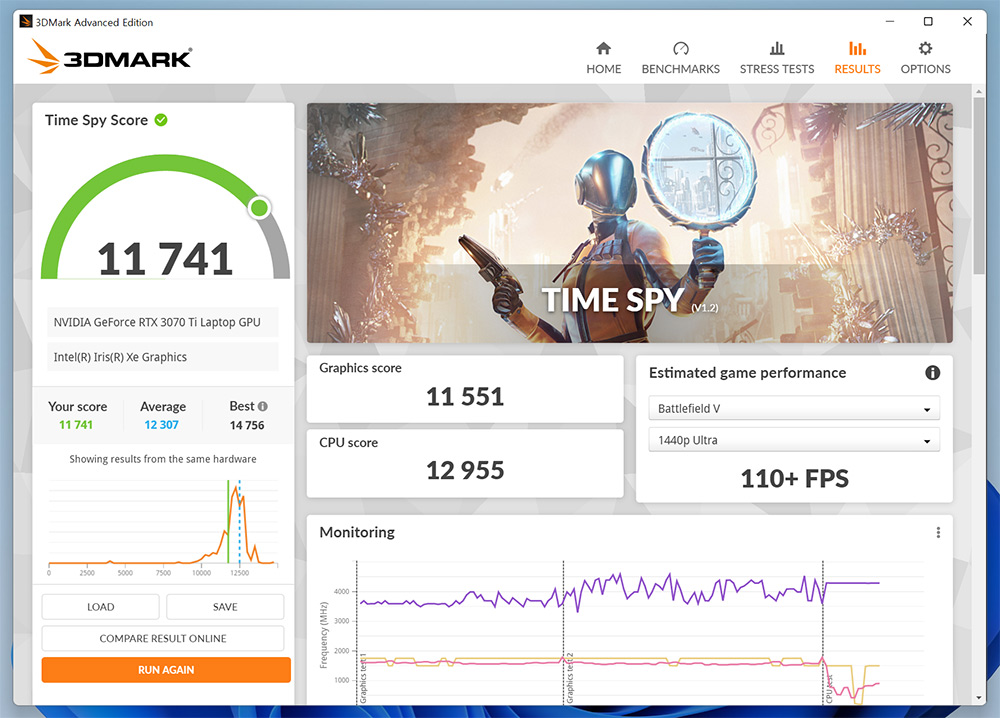Click the Home house icon
The width and height of the screenshot is (1000, 718).
pyautogui.click(x=603, y=48)
